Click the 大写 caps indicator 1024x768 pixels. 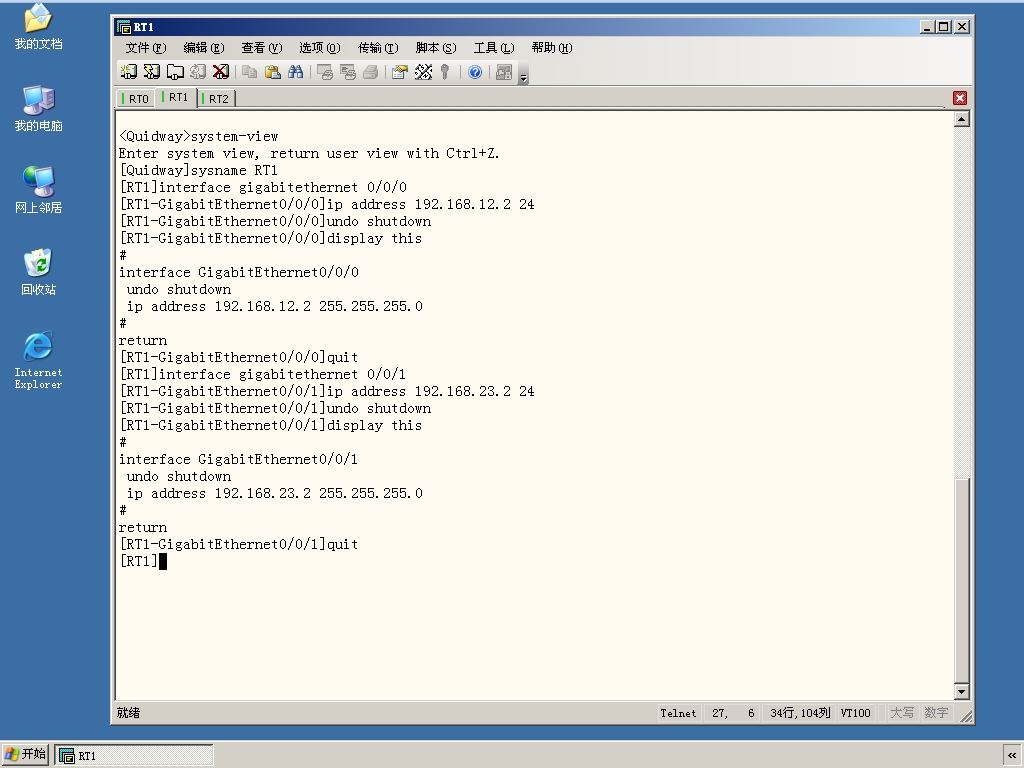(902, 713)
